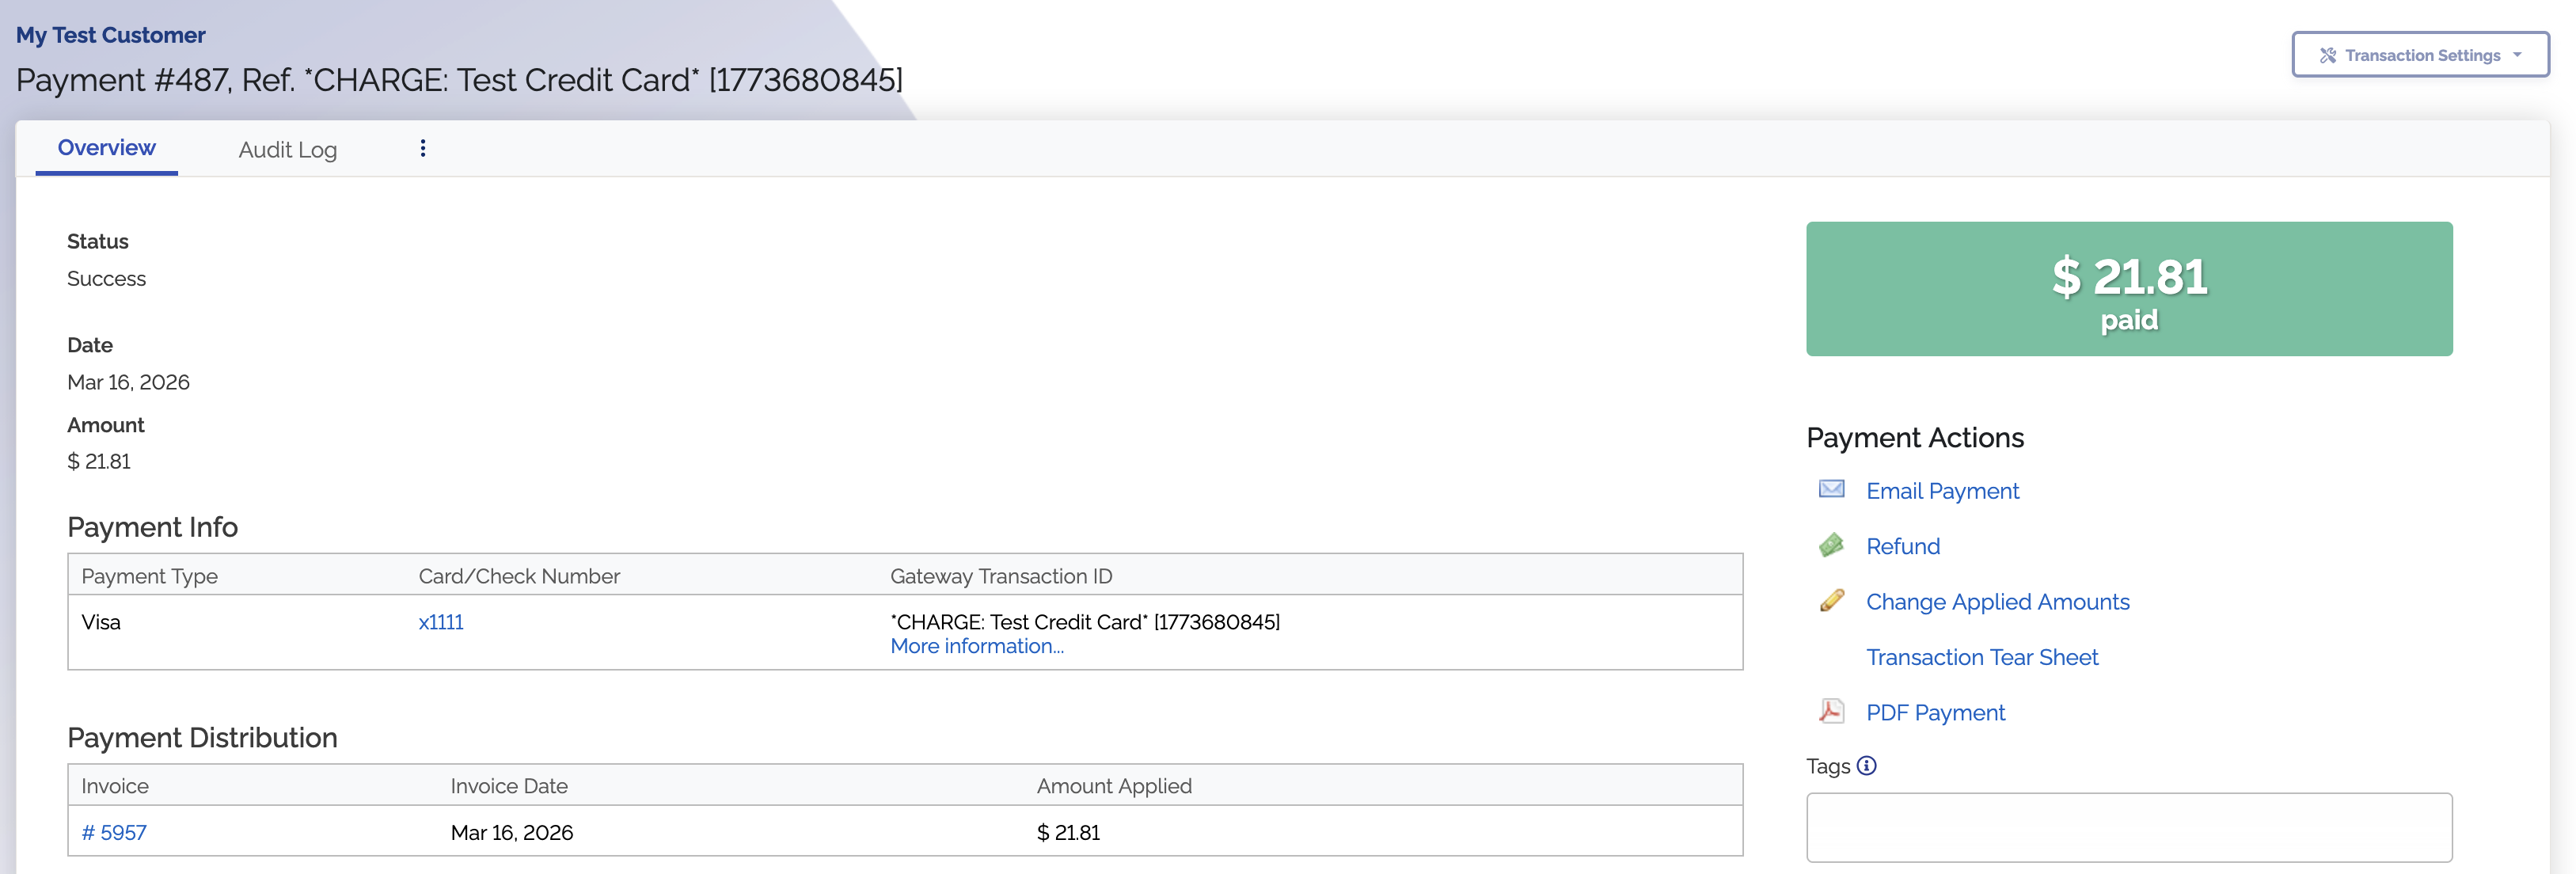The width and height of the screenshot is (2576, 874).
Task: Click the Email Payment link
Action: point(1942,491)
